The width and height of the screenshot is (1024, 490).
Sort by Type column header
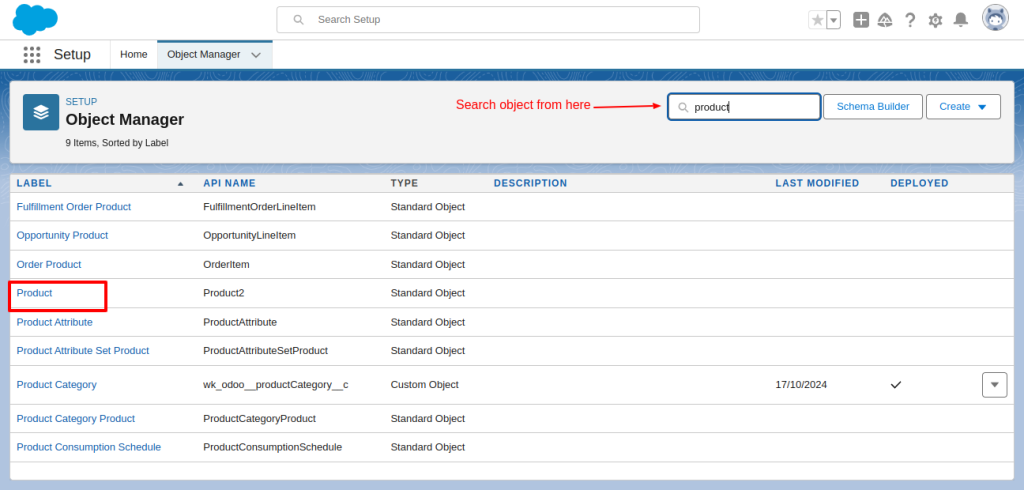(404, 184)
